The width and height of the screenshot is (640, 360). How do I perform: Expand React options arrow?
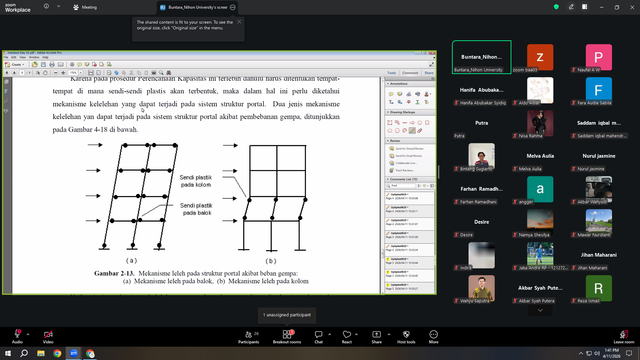[356, 334]
